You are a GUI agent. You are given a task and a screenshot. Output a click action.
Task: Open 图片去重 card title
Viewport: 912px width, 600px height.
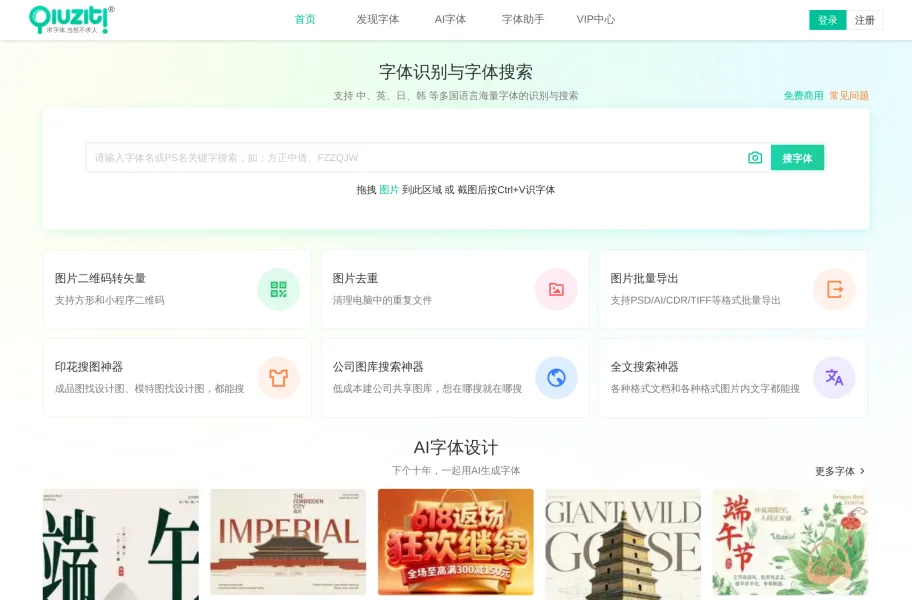(355, 278)
